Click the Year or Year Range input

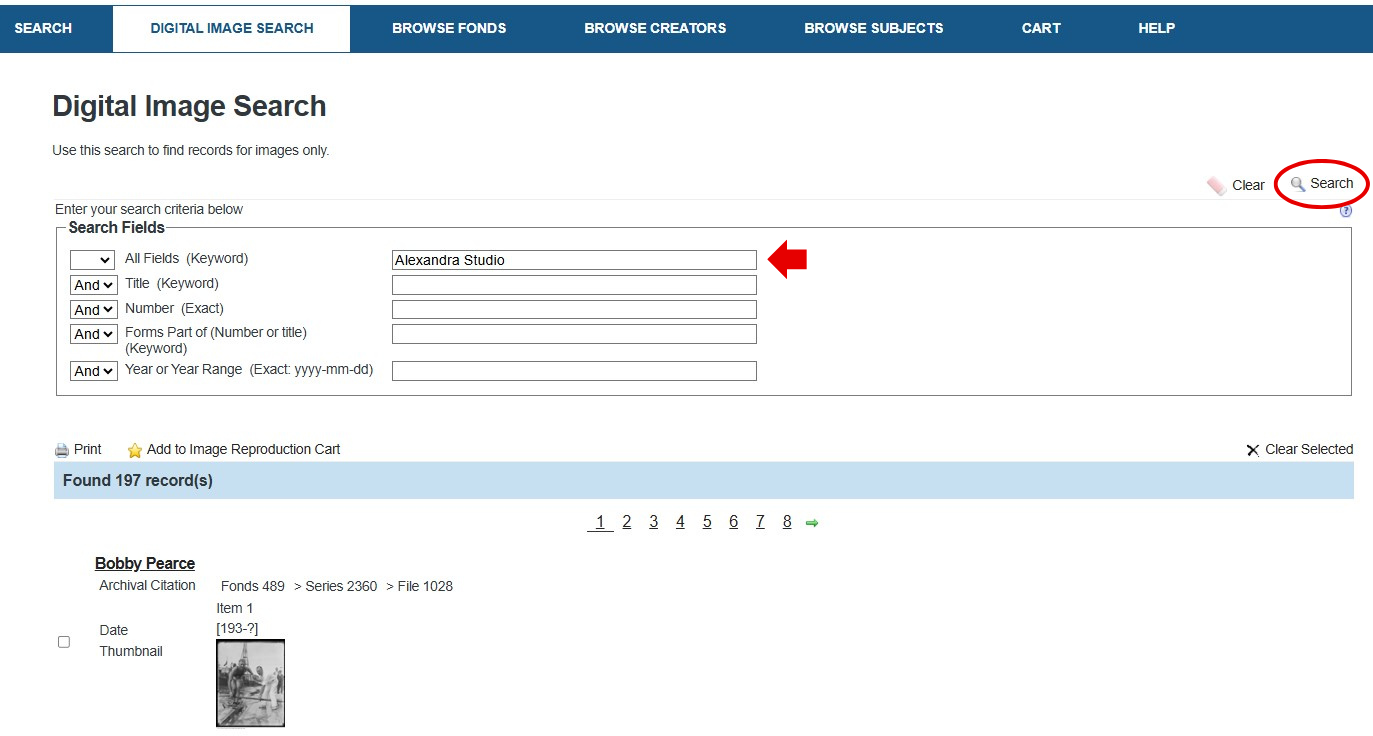tap(574, 371)
